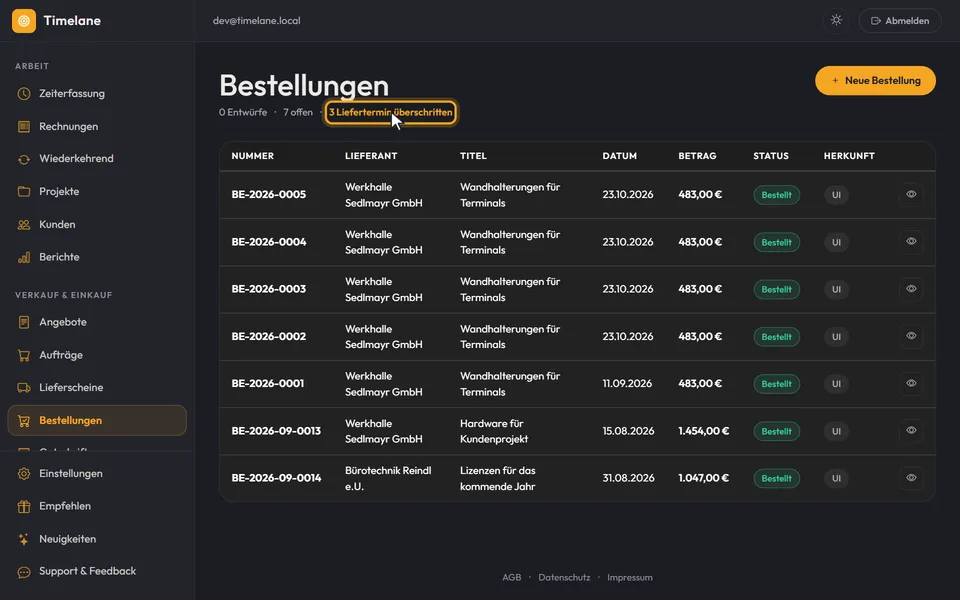This screenshot has width=960, height=600.
Task: View order BE-2026-09-0013 via eye icon
Action: click(911, 430)
